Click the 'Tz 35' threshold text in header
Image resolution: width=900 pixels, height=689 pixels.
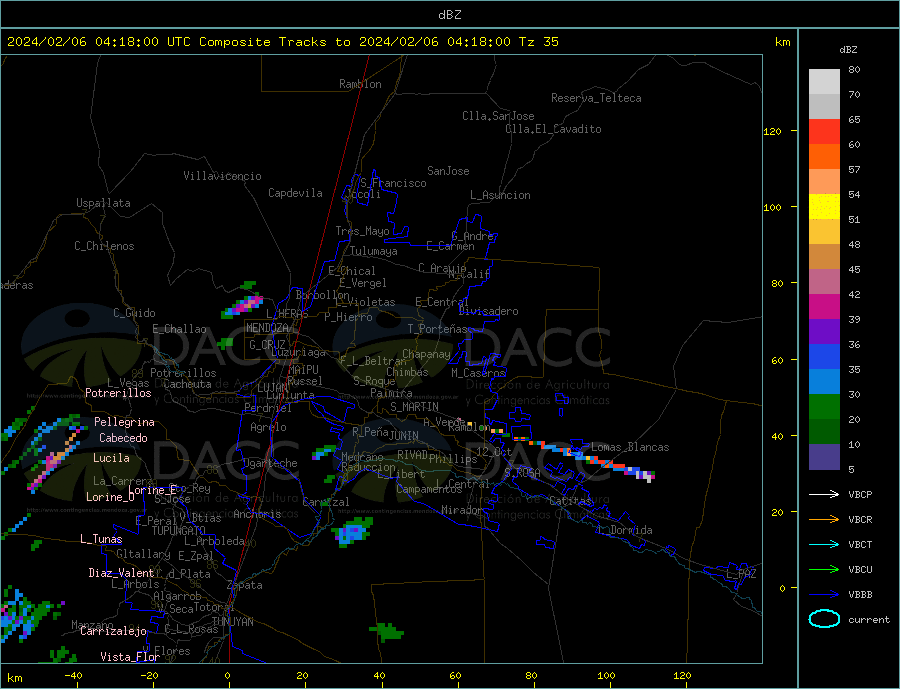[538, 42]
